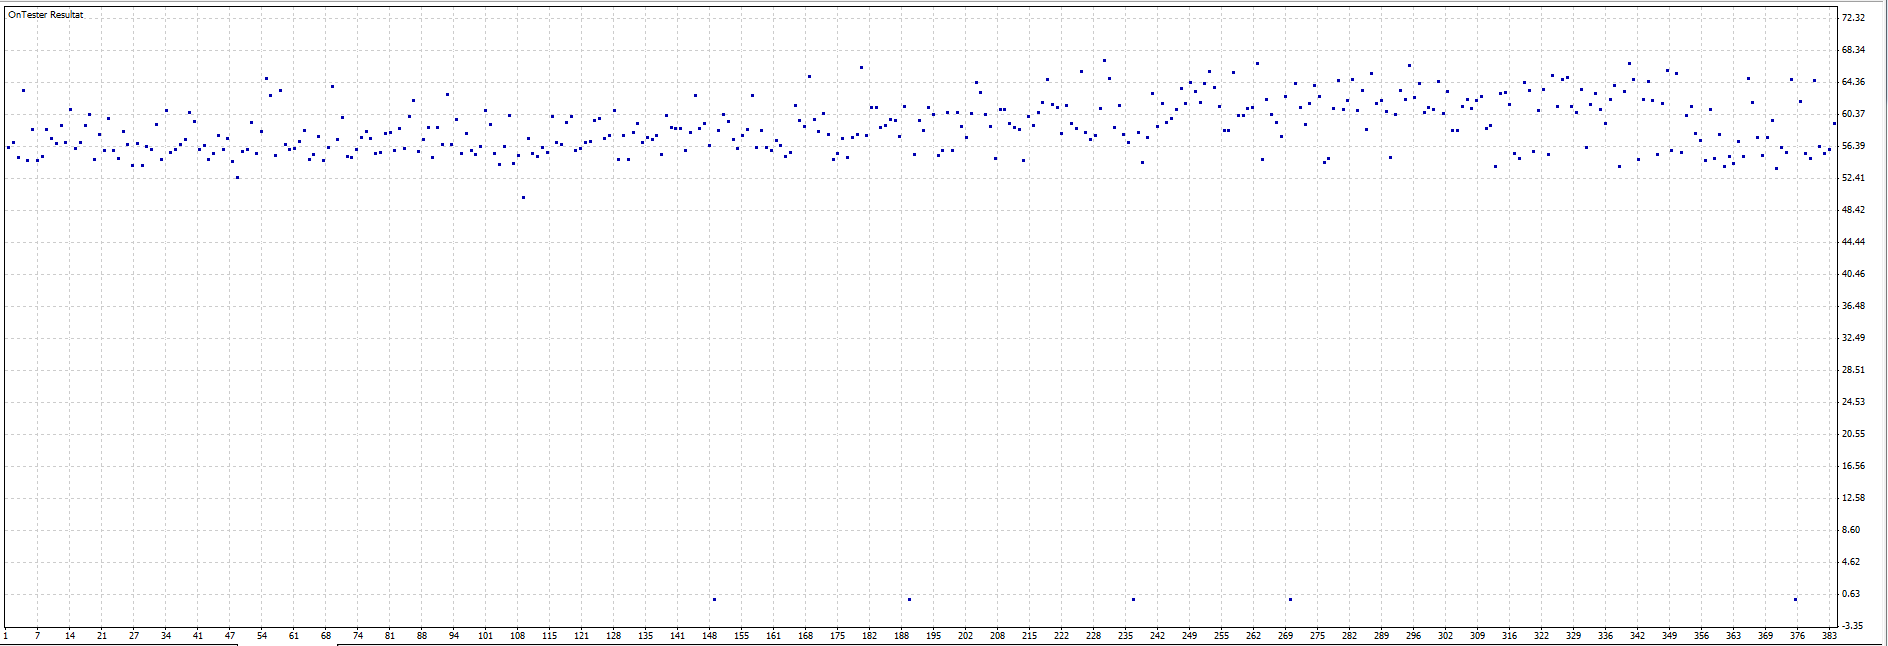The width and height of the screenshot is (1888, 646).
Task: Select pass number 148 on the horizontal axis
Action: coord(709,635)
